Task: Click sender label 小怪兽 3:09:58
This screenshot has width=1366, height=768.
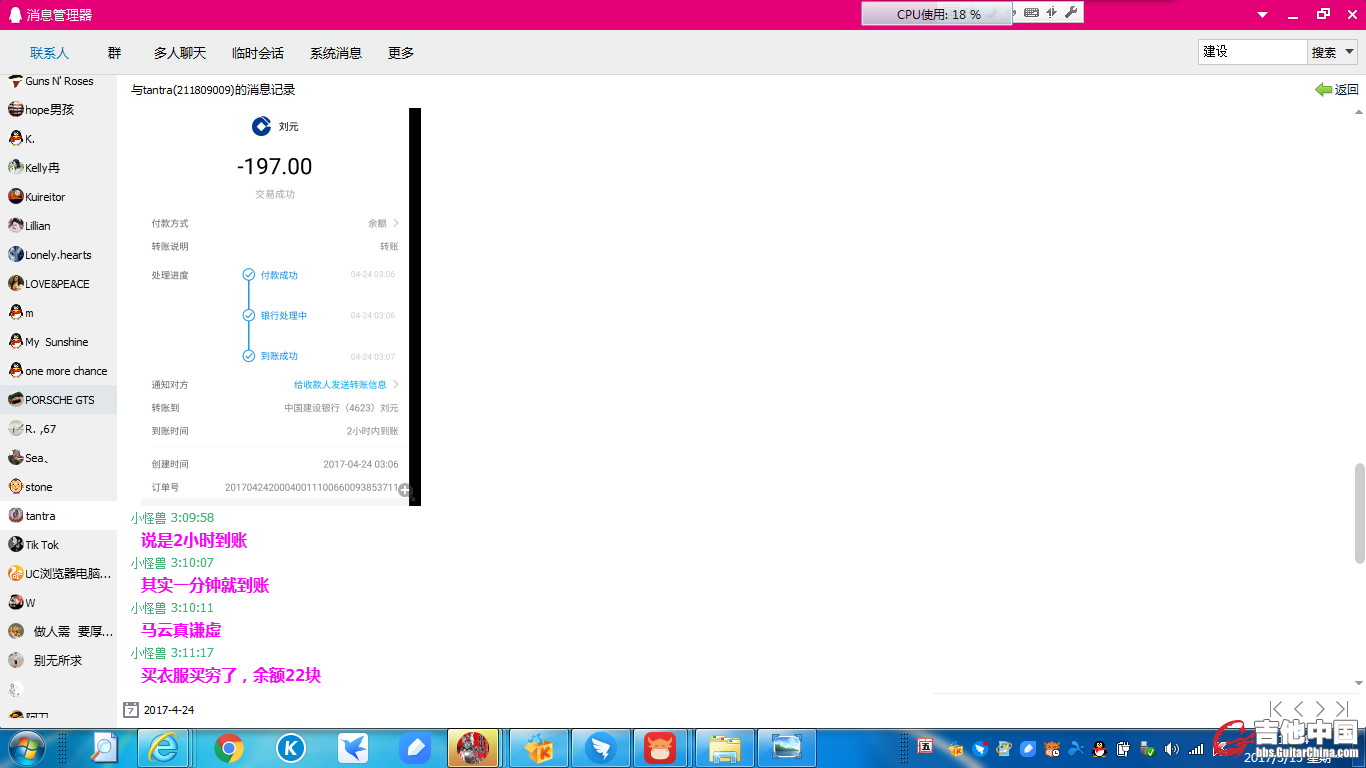Action: point(172,518)
